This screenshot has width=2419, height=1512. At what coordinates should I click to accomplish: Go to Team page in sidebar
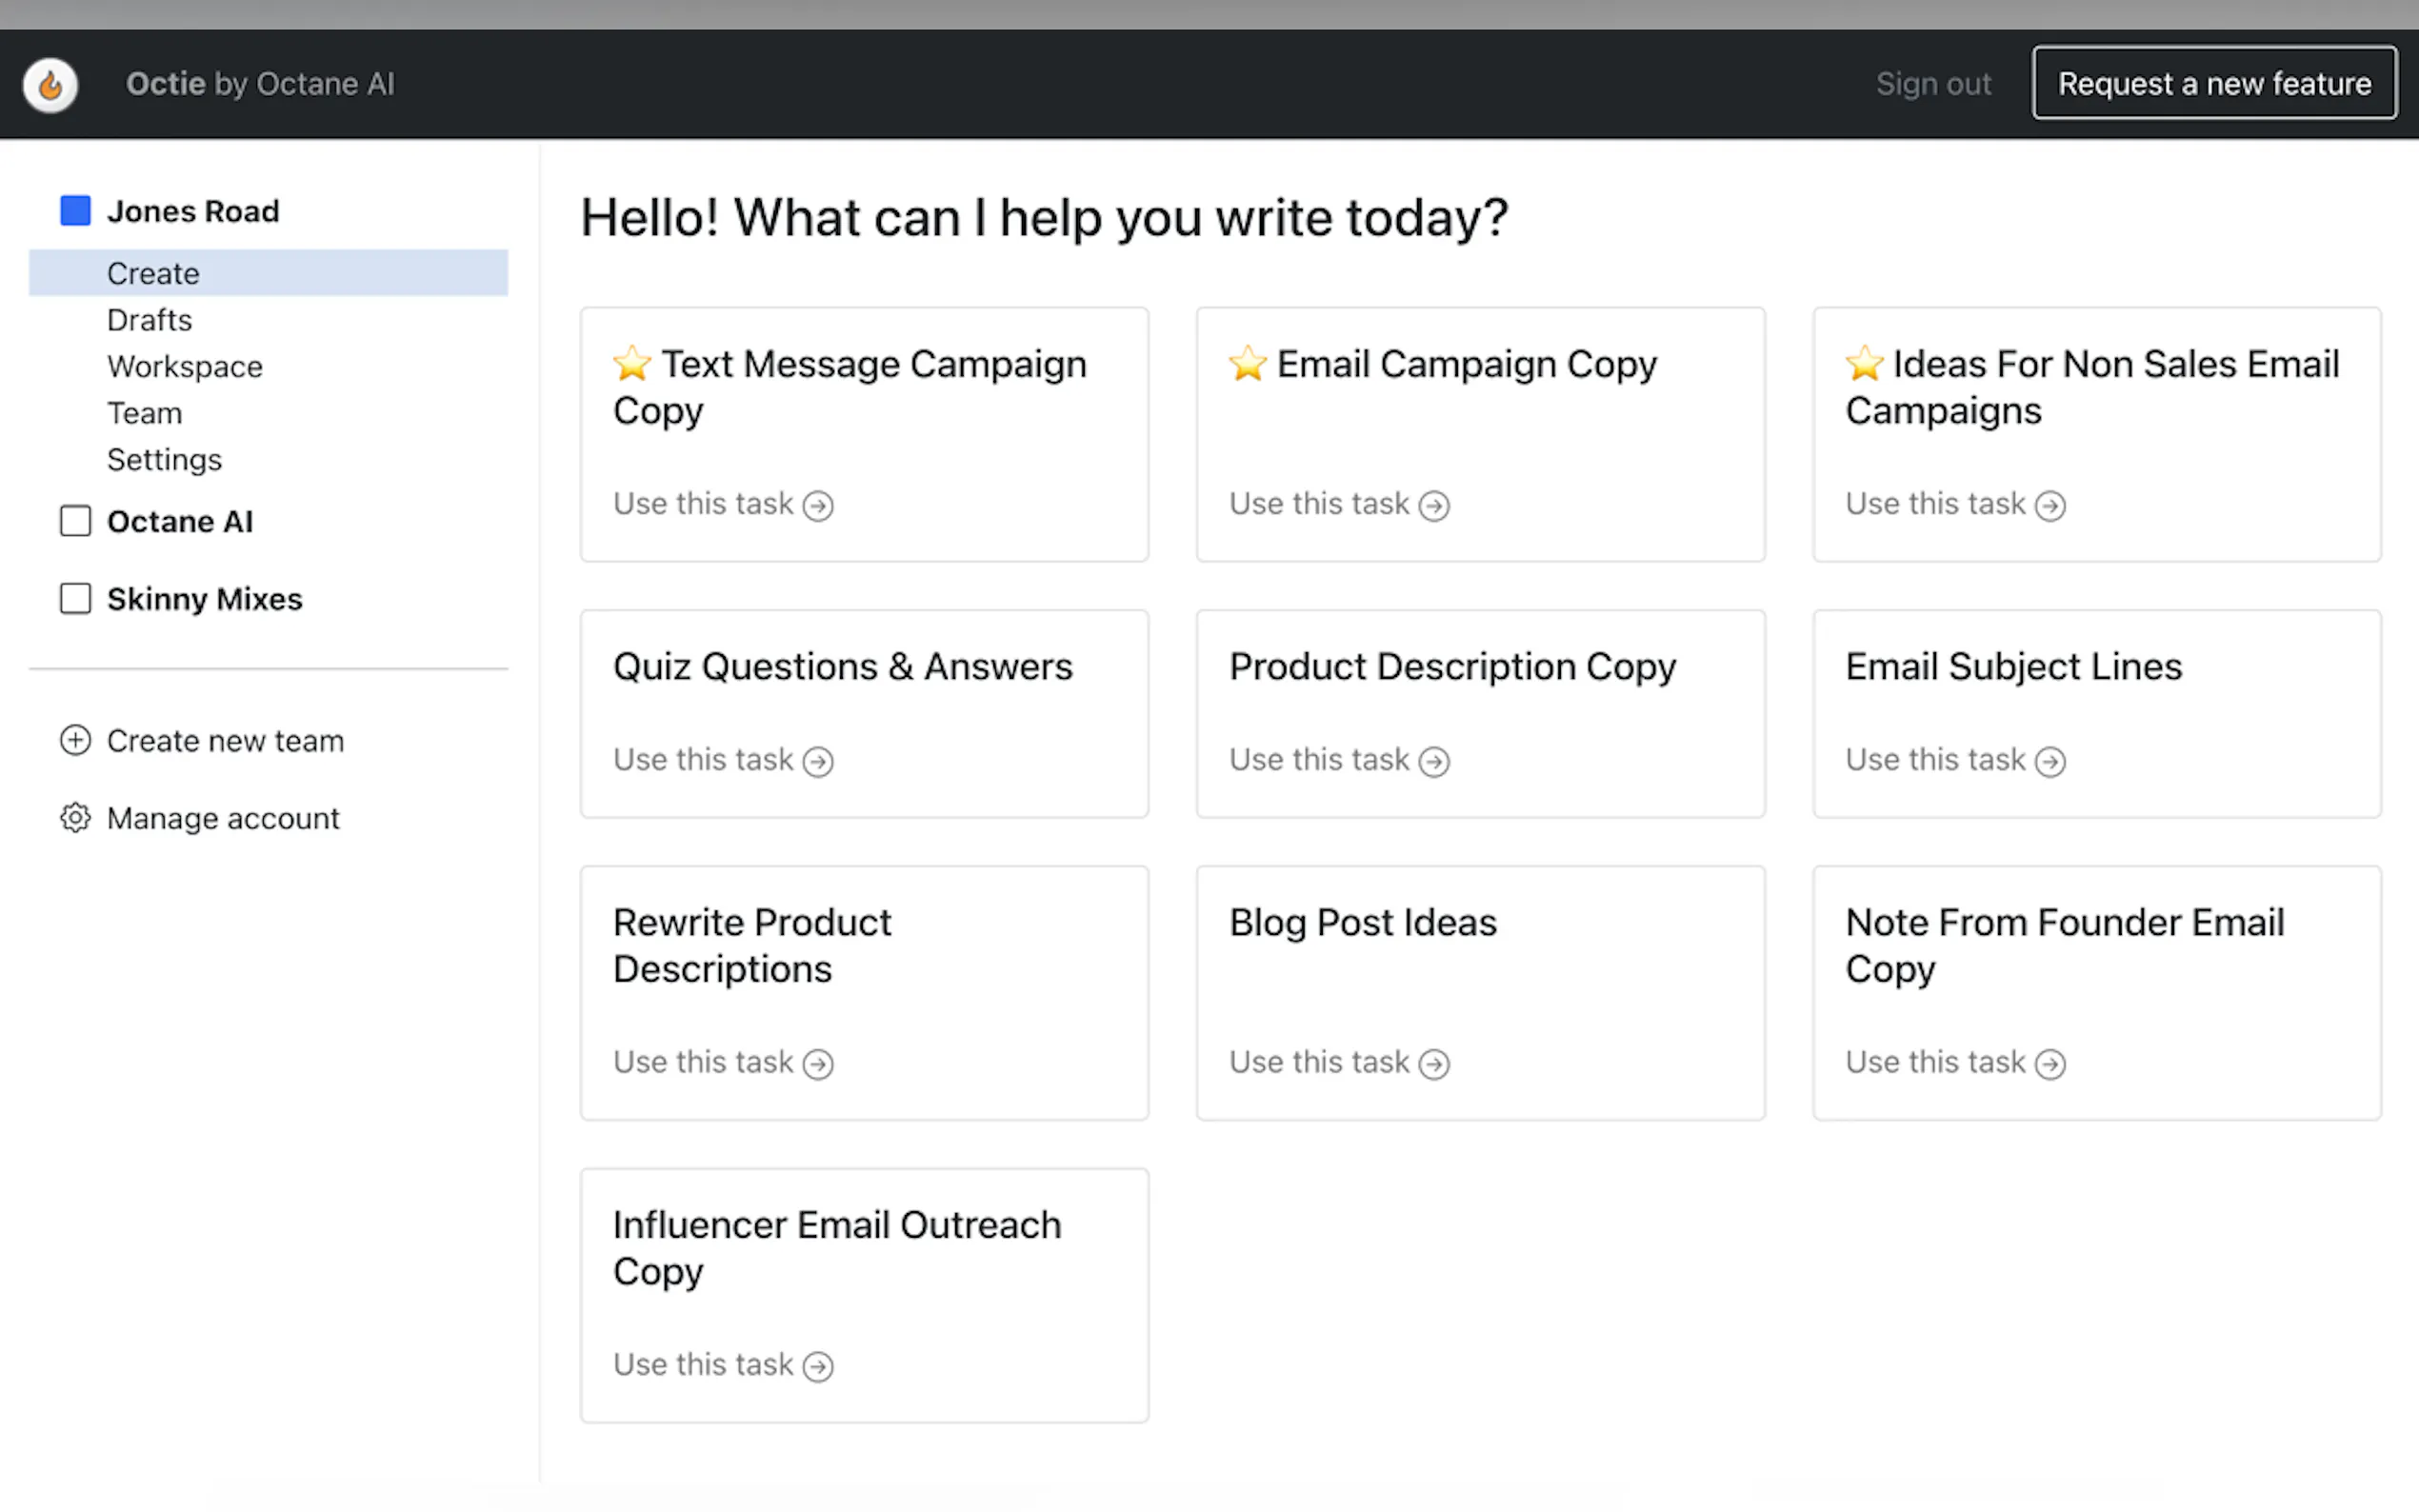(145, 413)
